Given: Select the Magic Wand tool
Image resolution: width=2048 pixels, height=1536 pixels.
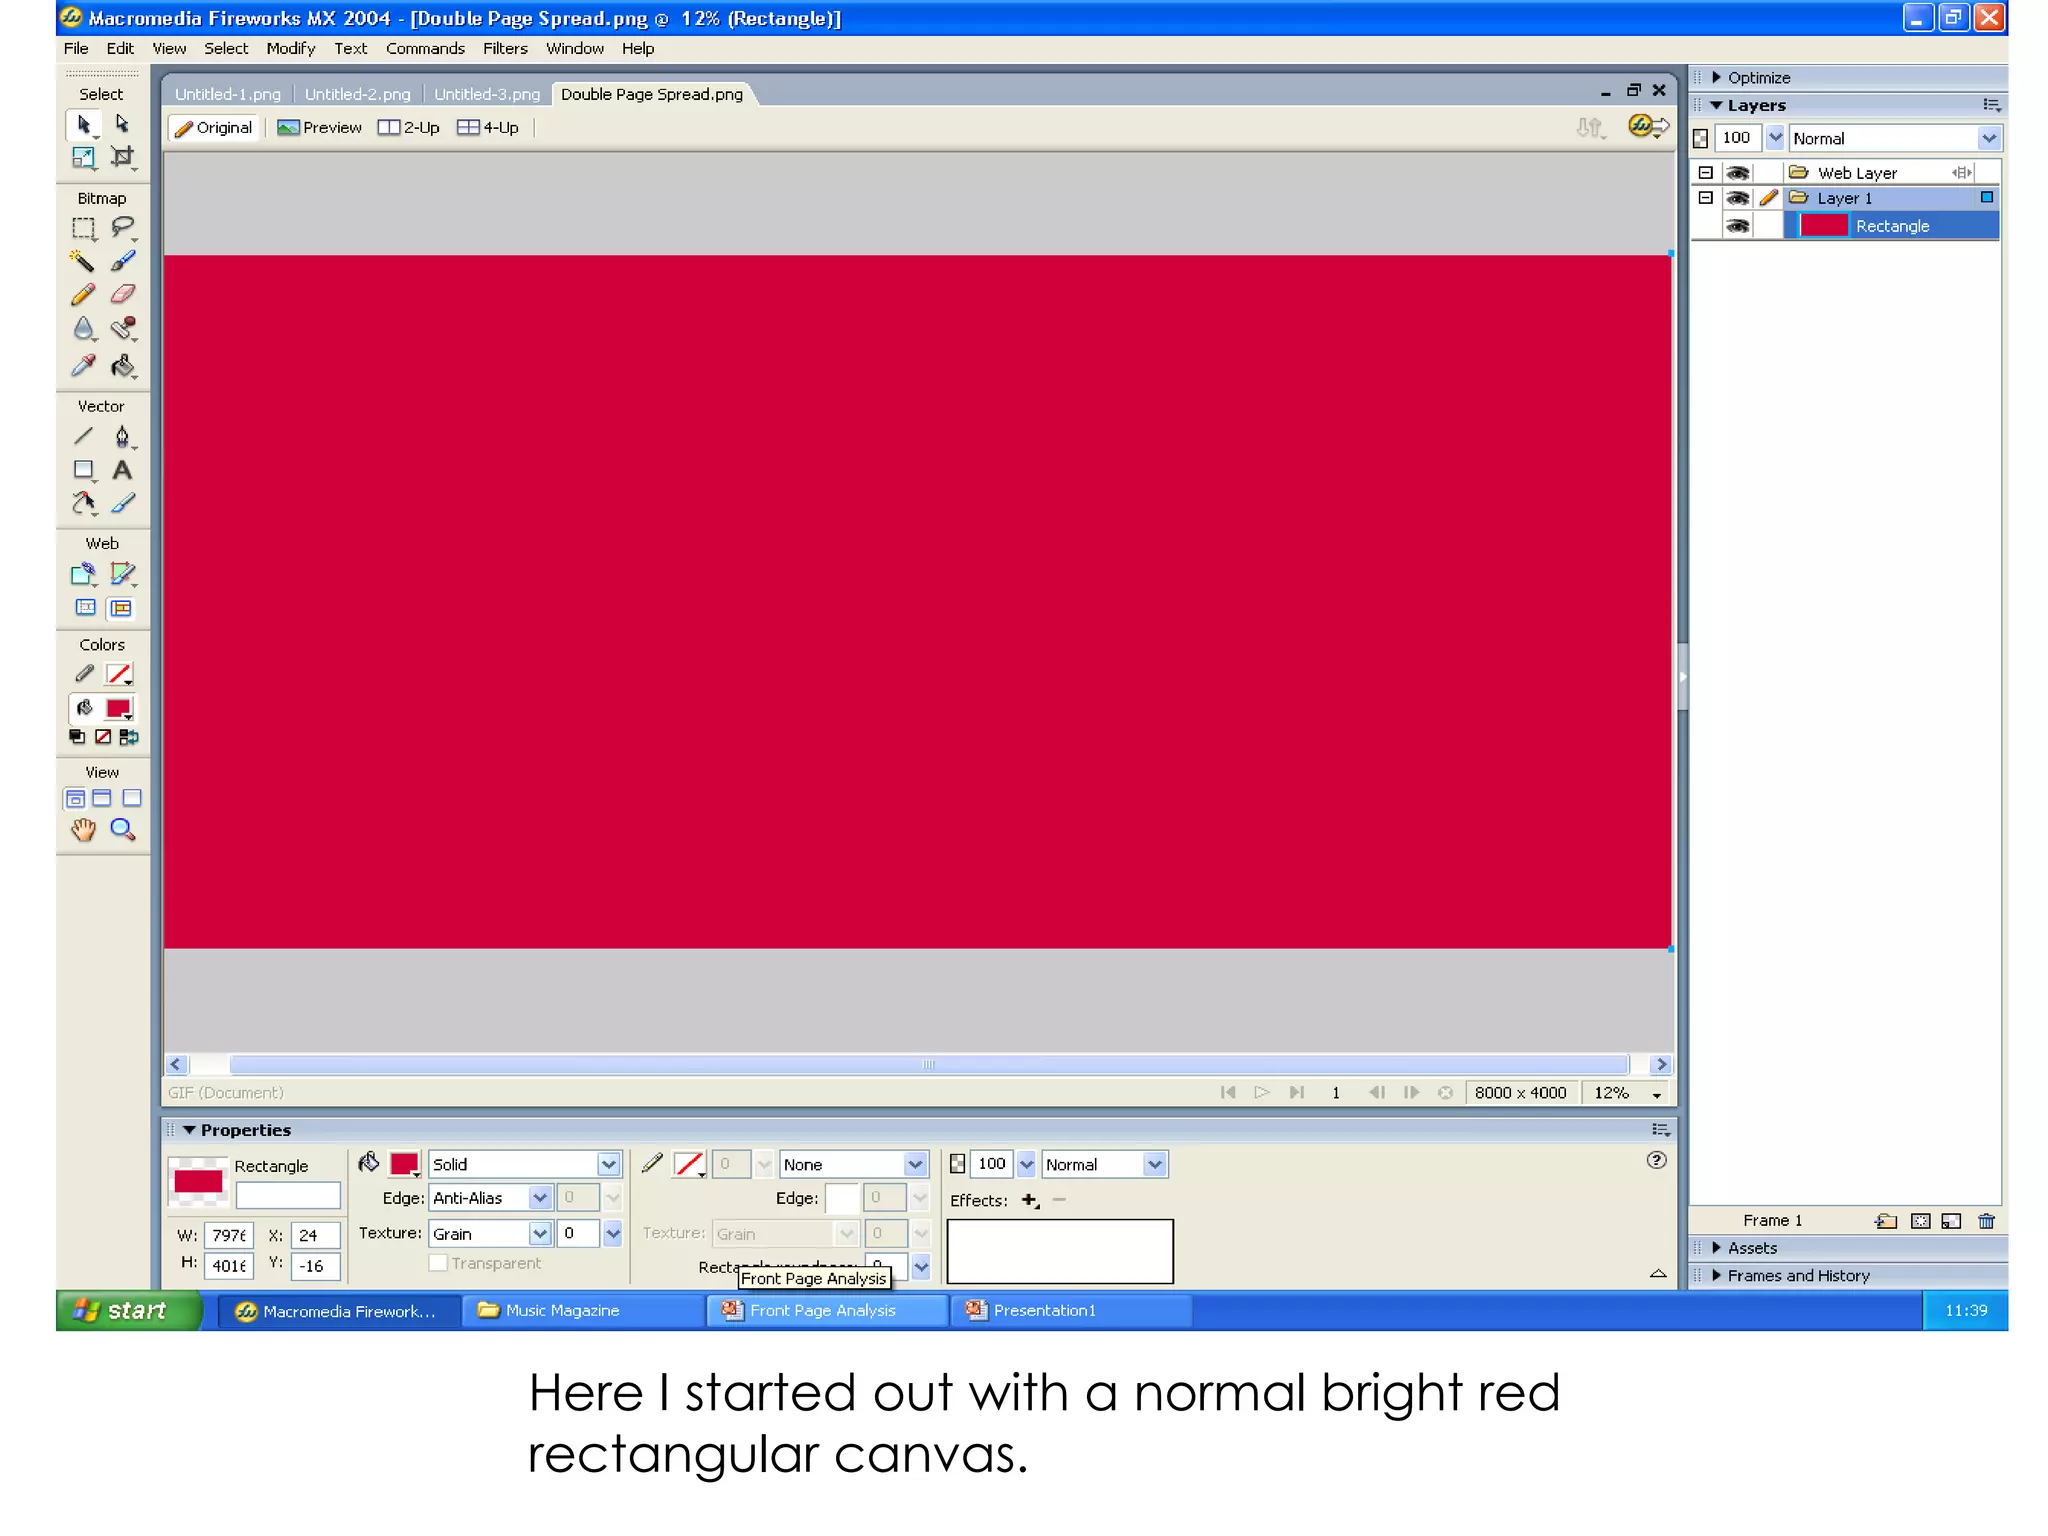Looking at the screenshot, I should coord(82,262).
